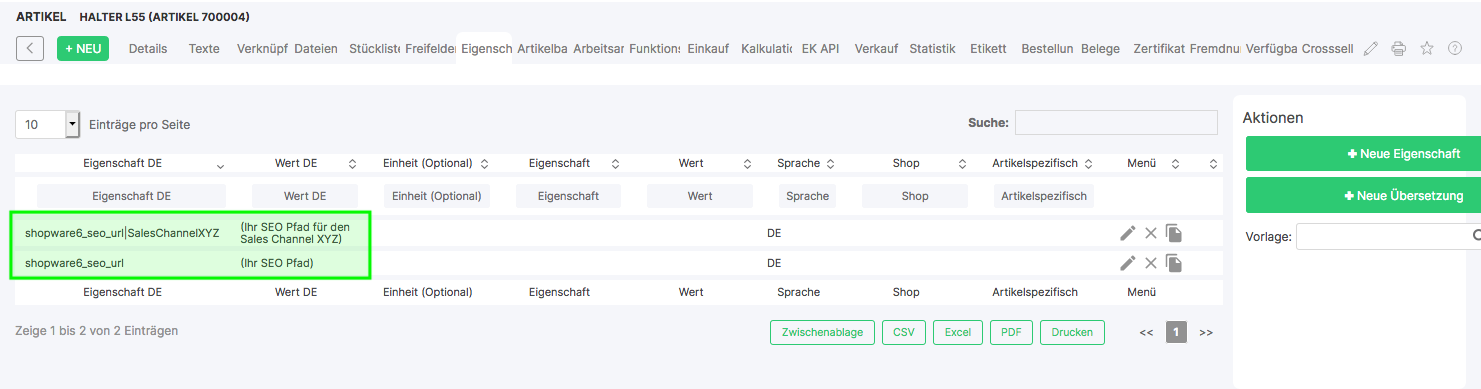Focus the Shop filter field
Screen dimensions: 1481x389
tap(915, 196)
